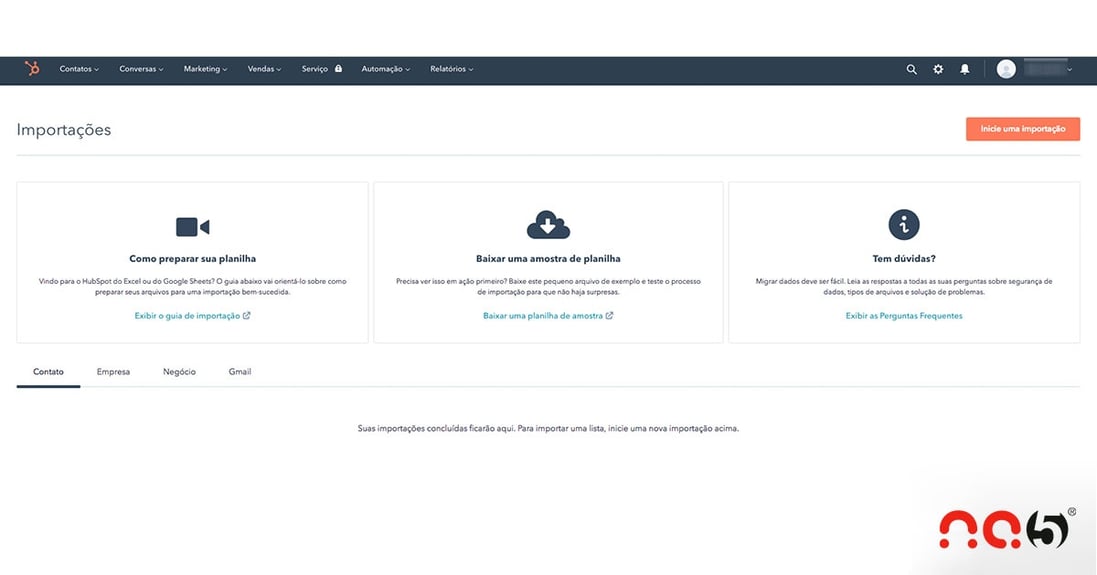The height and width of the screenshot is (575, 1097).
Task: Open the search magnifier icon
Action: coord(912,69)
